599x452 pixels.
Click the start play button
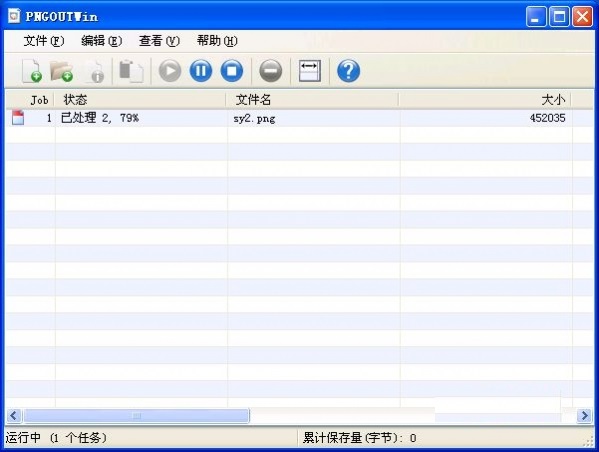170,71
